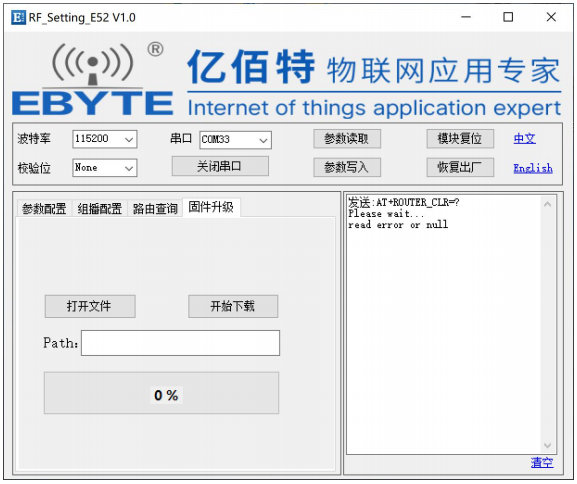Open the 波特率 baud rate dropdown

(x=105, y=139)
